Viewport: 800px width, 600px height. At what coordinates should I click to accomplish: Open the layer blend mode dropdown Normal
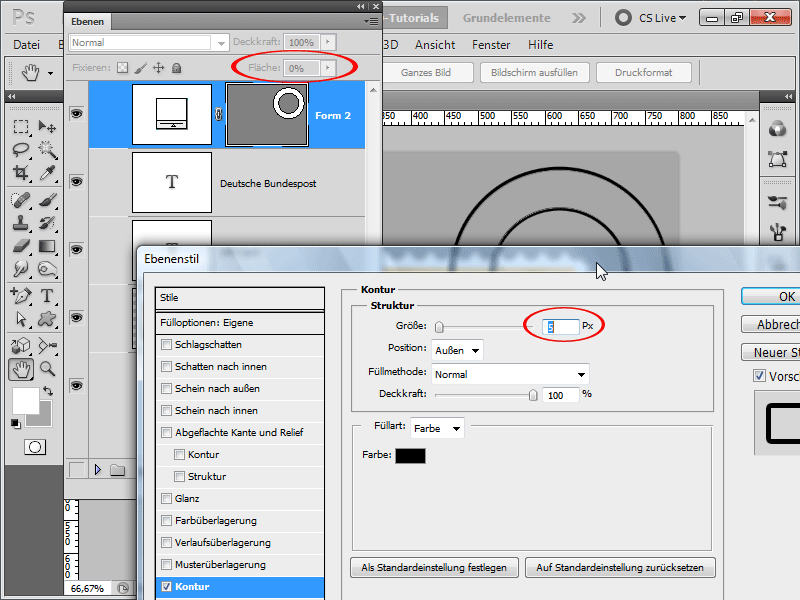click(148, 42)
